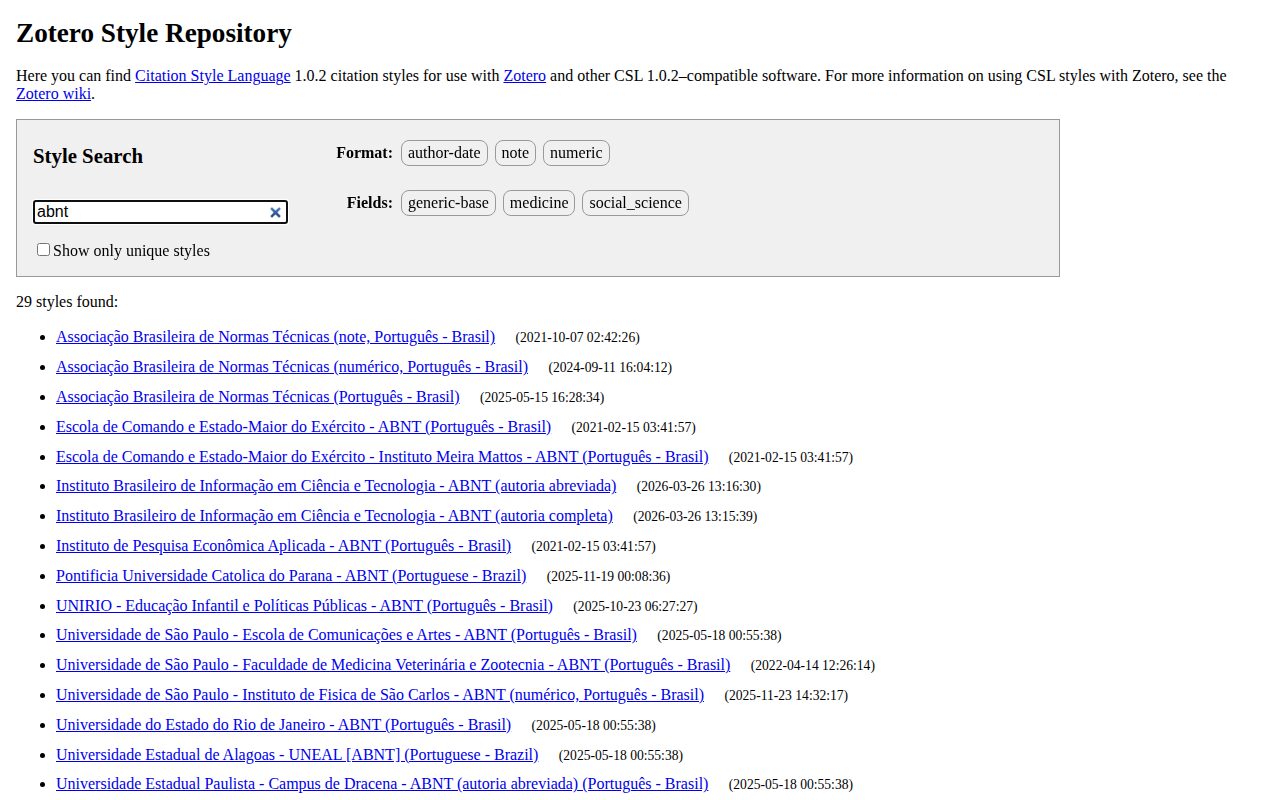This screenshot has width=1280, height=800.
Task: Open USP Faculdade de Medicina Veterinária style
Action: coord(393,665)
